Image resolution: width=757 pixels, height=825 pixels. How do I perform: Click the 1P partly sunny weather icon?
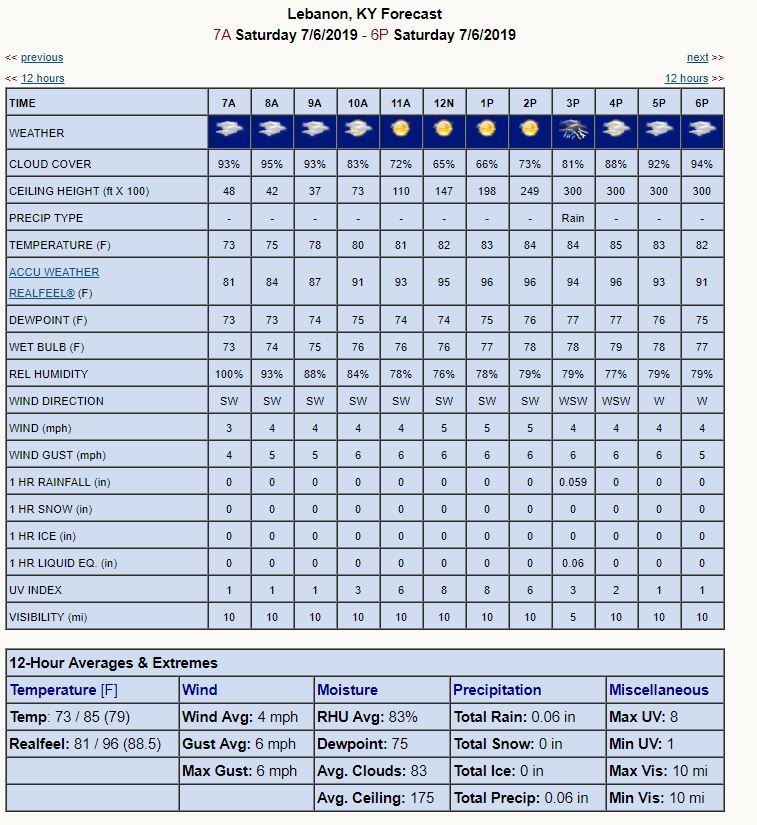[x=487, y=130]
